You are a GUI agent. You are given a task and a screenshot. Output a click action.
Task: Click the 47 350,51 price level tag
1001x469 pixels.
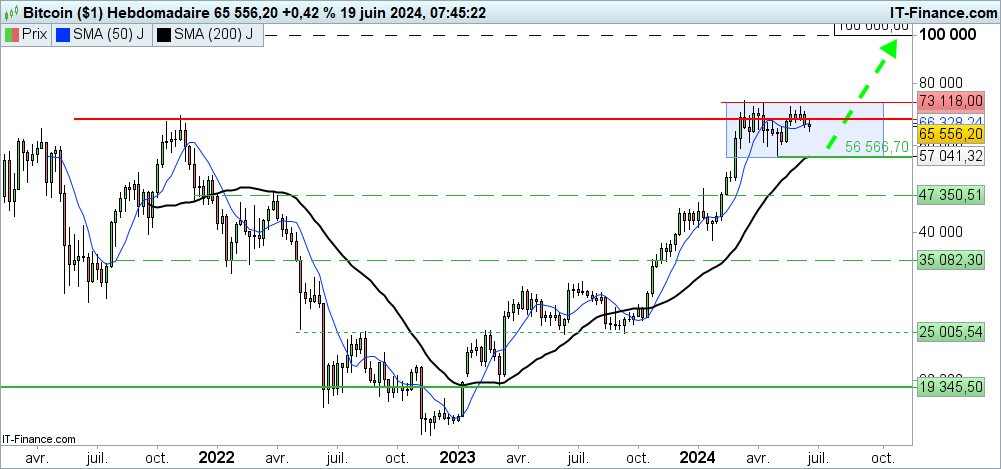pos(951,196)
